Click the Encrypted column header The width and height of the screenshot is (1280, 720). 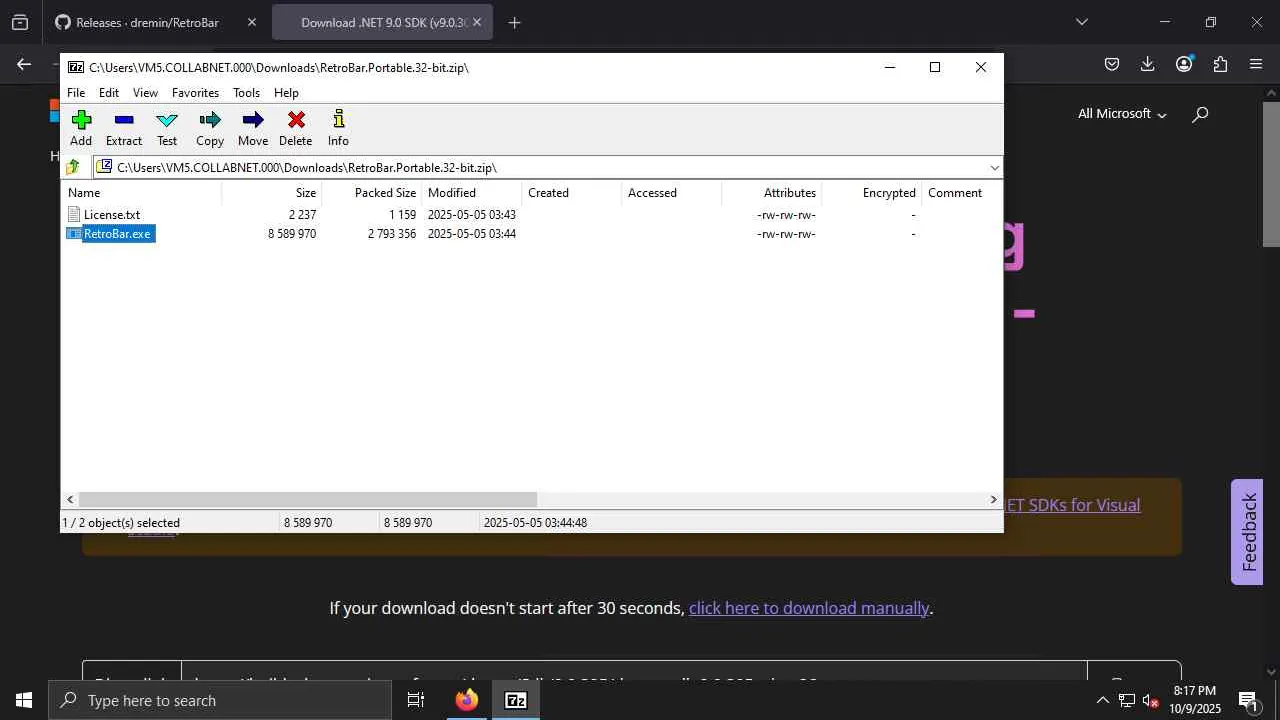(x=871, y=193)
